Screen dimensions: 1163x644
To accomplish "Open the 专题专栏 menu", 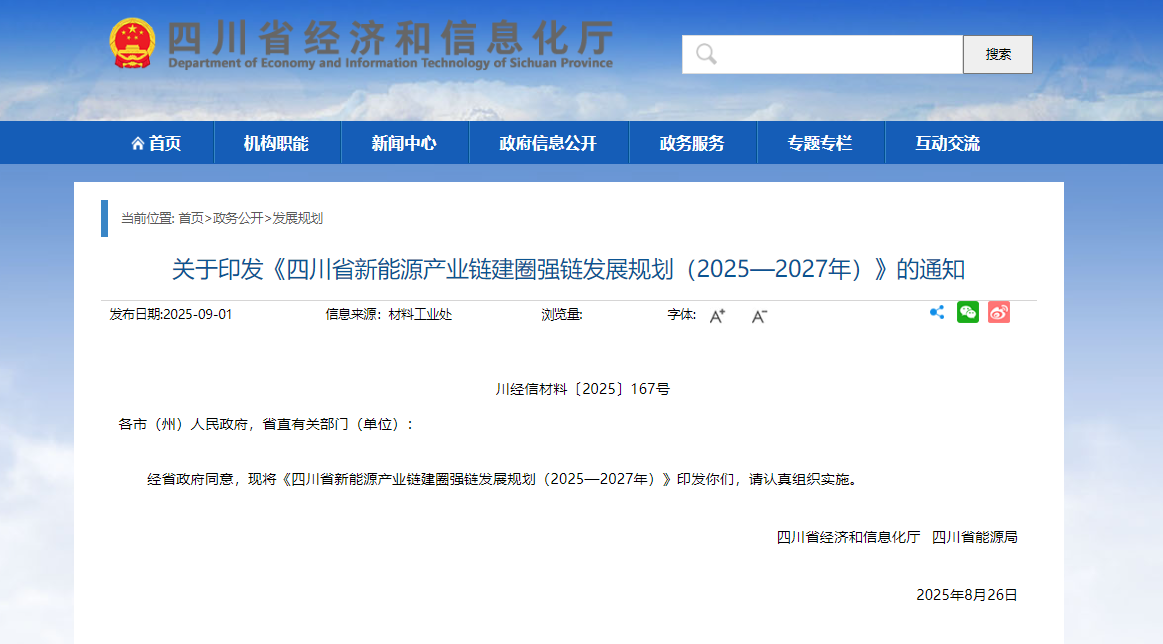I will coord(821,142).
